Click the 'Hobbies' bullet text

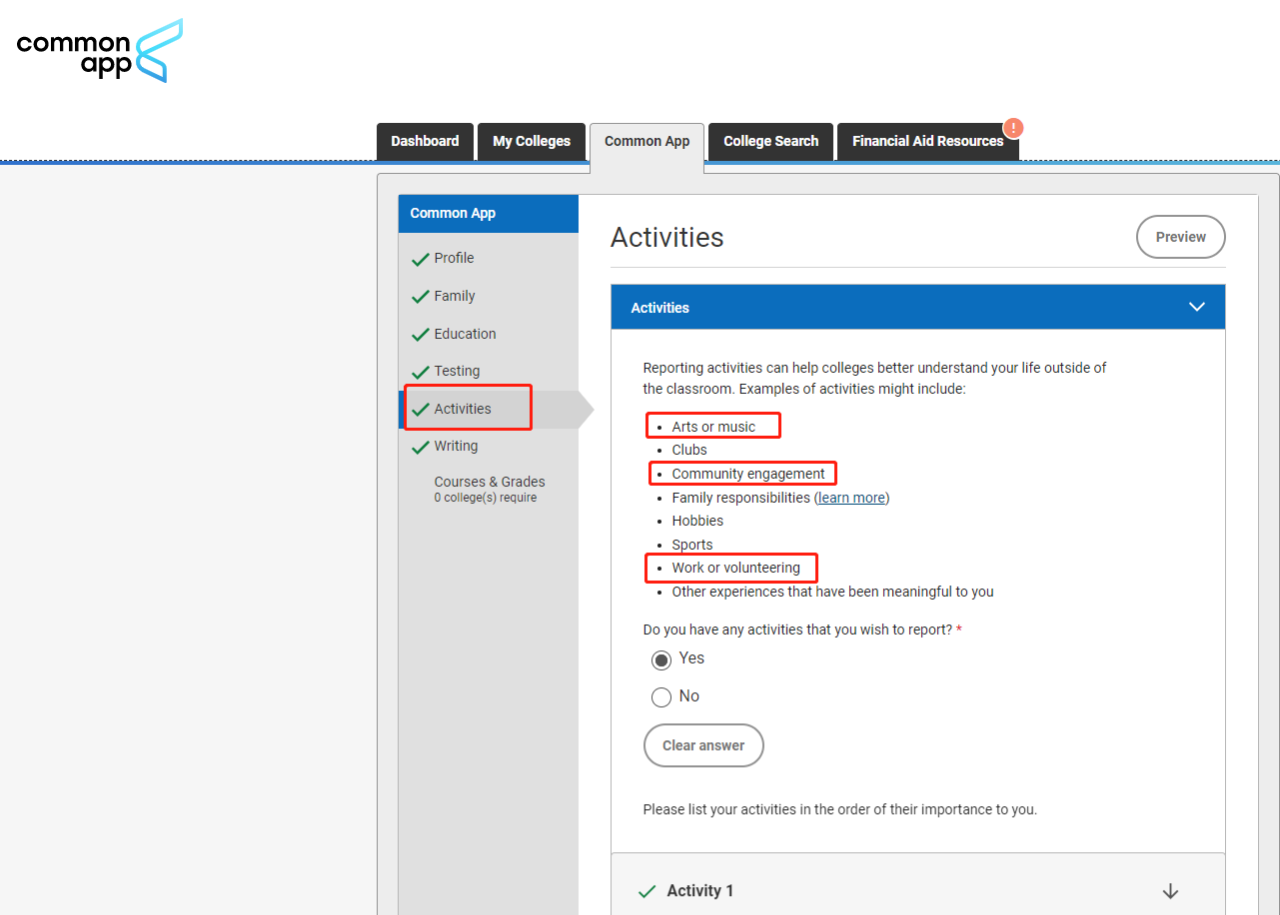click(x=697, y=521)
